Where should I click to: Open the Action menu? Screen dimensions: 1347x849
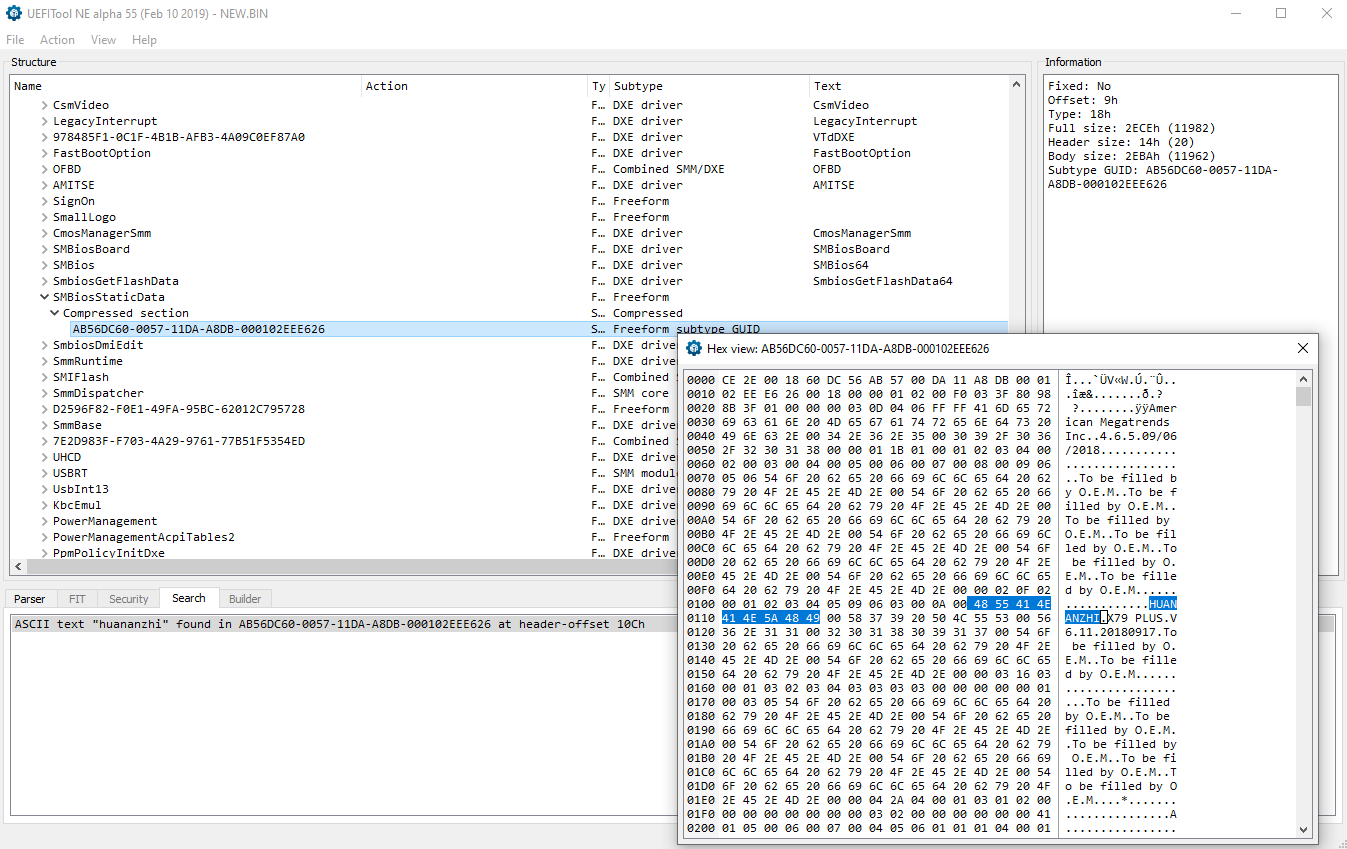pyautogui.click(x=57, y=40)
